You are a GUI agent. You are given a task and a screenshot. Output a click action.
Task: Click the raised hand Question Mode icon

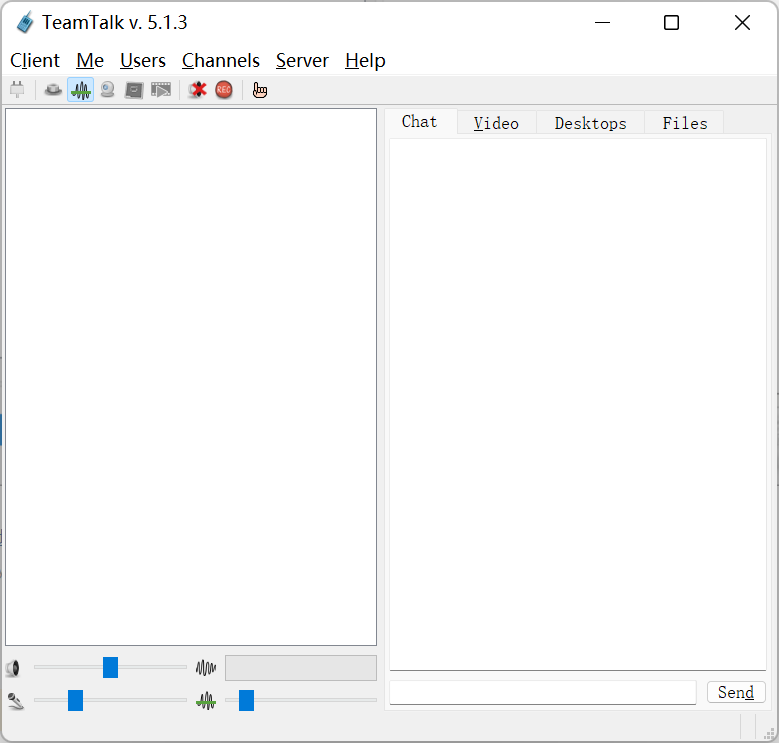pos(260,90)
